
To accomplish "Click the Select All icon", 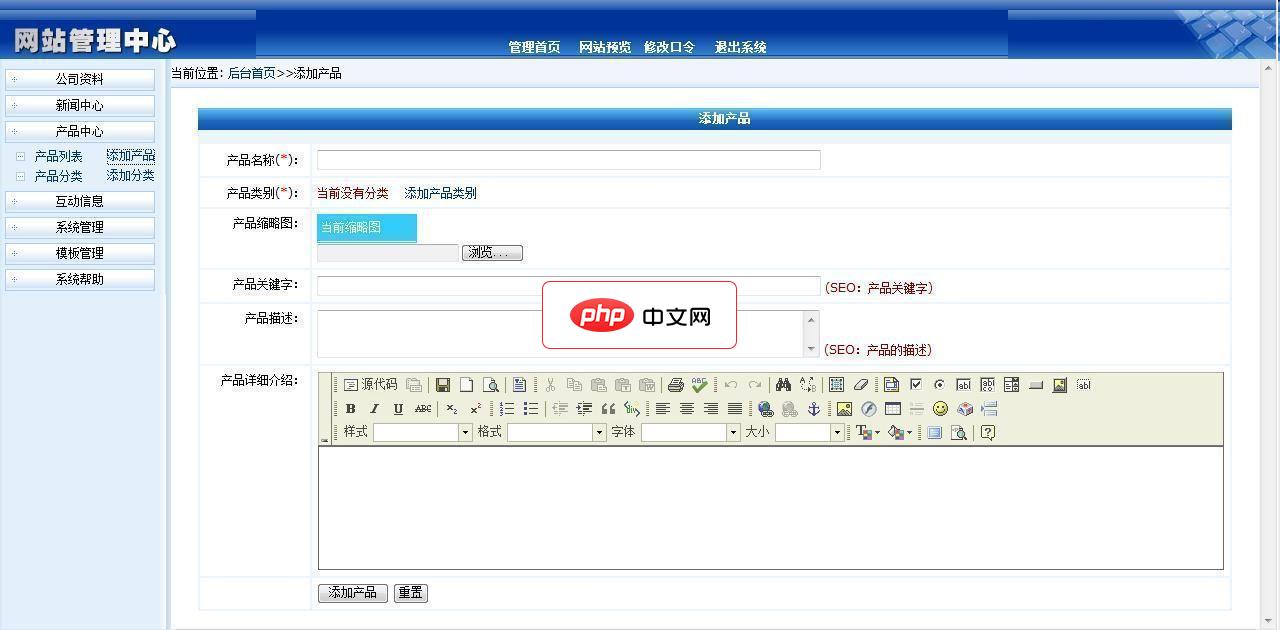I will pos(837,385).
